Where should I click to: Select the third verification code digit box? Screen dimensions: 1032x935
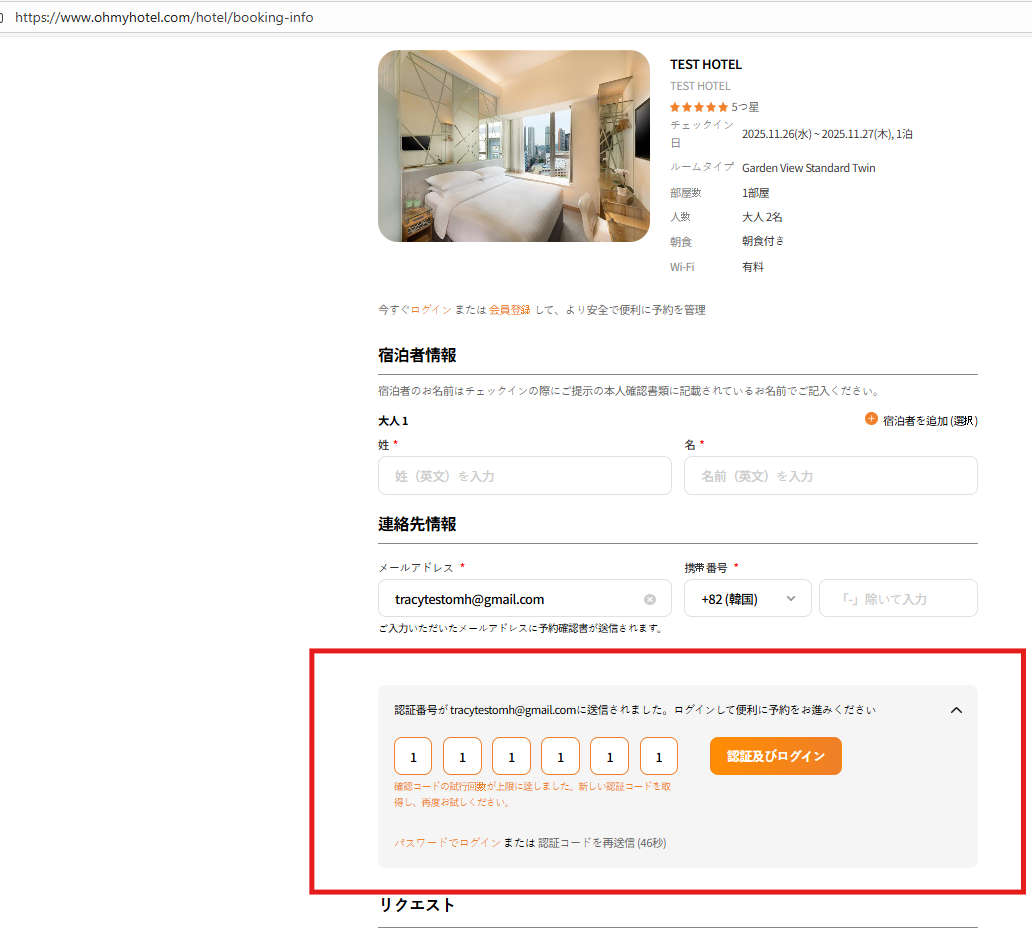pyautogui.click(x=511, y=757)
